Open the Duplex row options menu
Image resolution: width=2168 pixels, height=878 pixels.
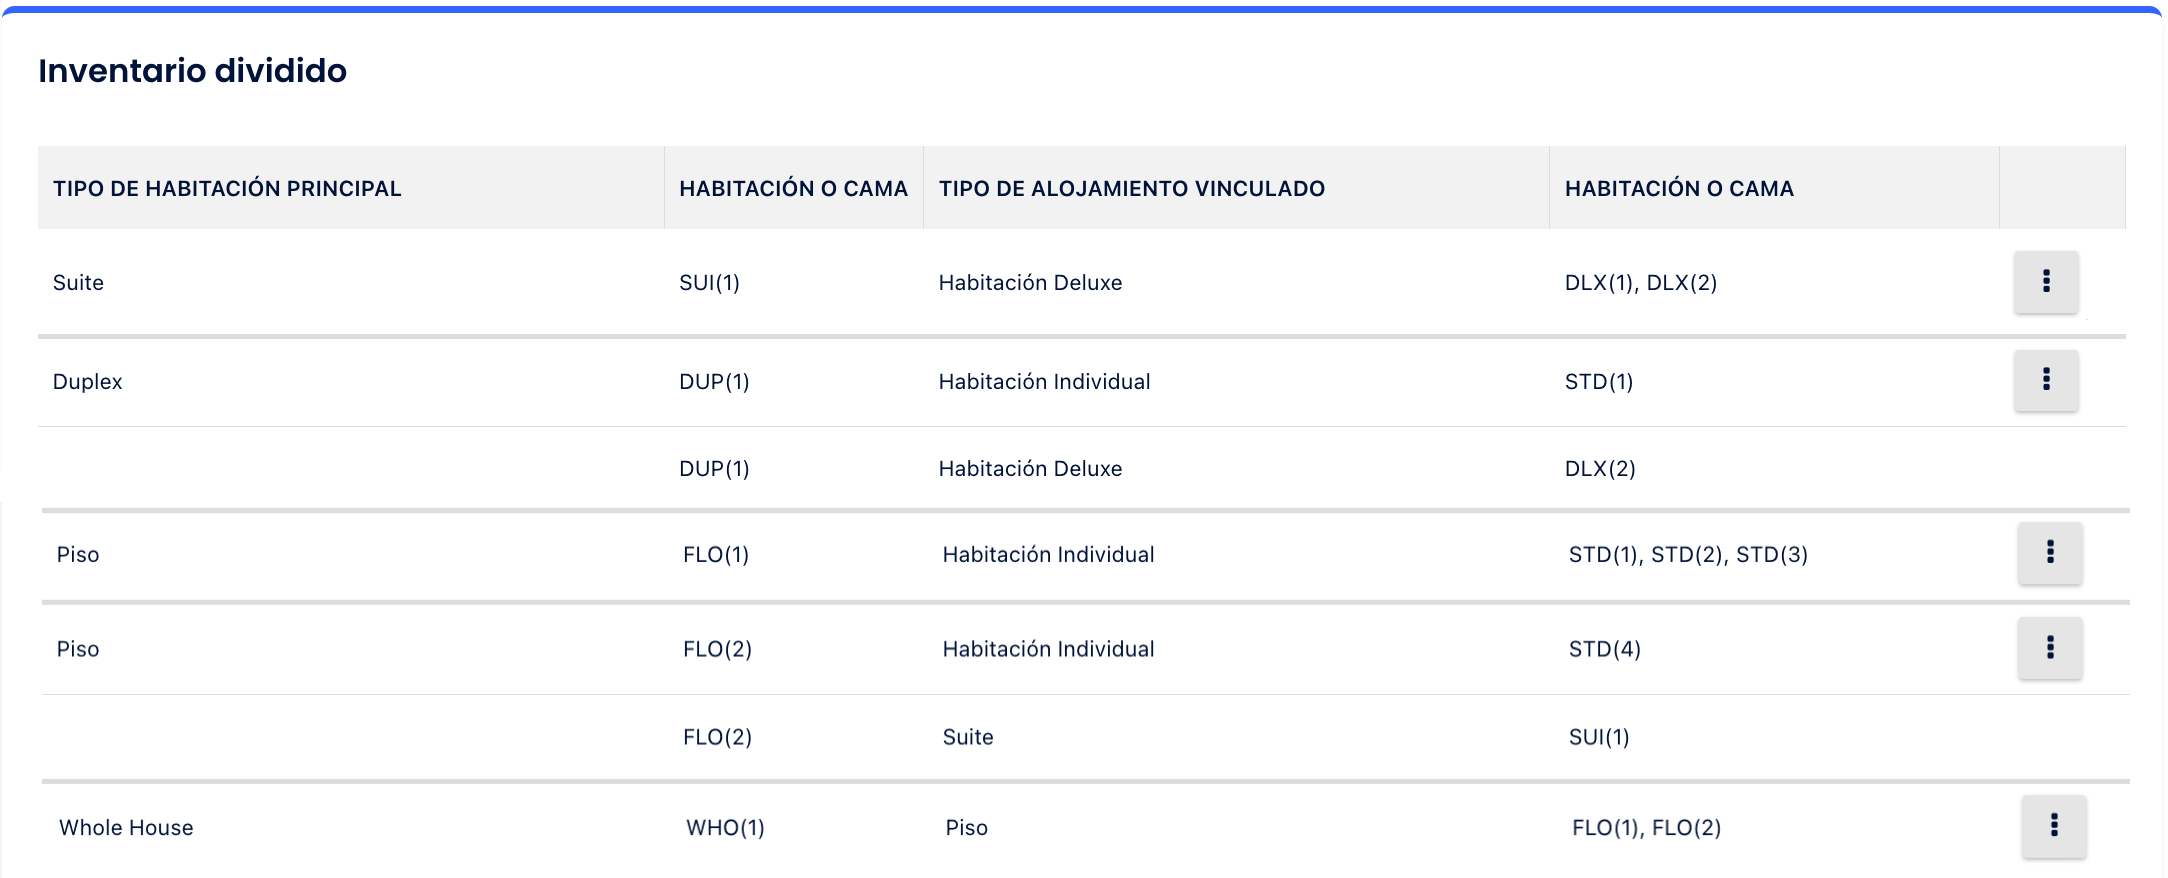click(2046, 380)
